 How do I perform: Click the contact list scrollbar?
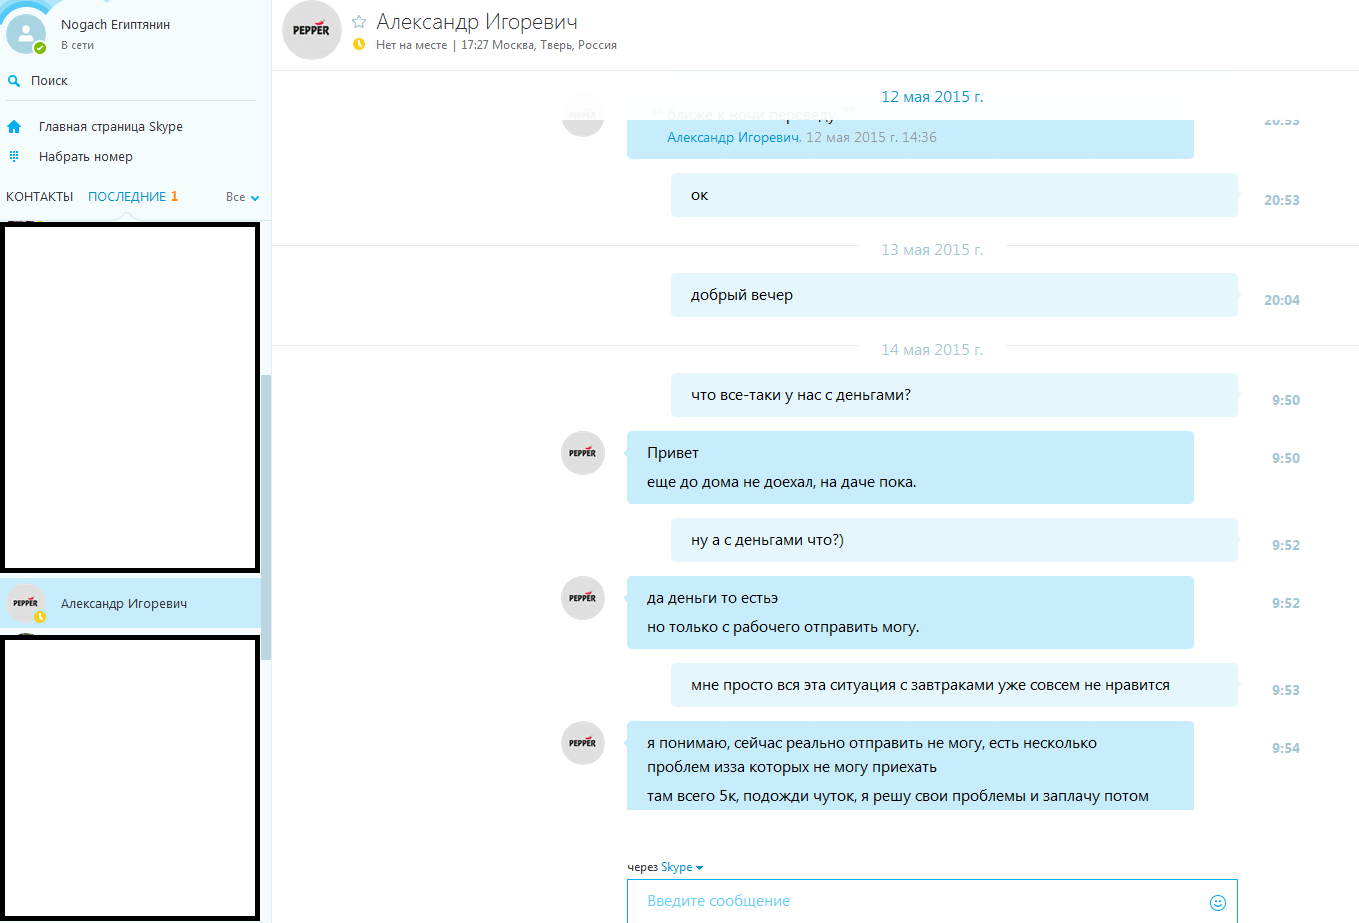[x=266, y=518]
